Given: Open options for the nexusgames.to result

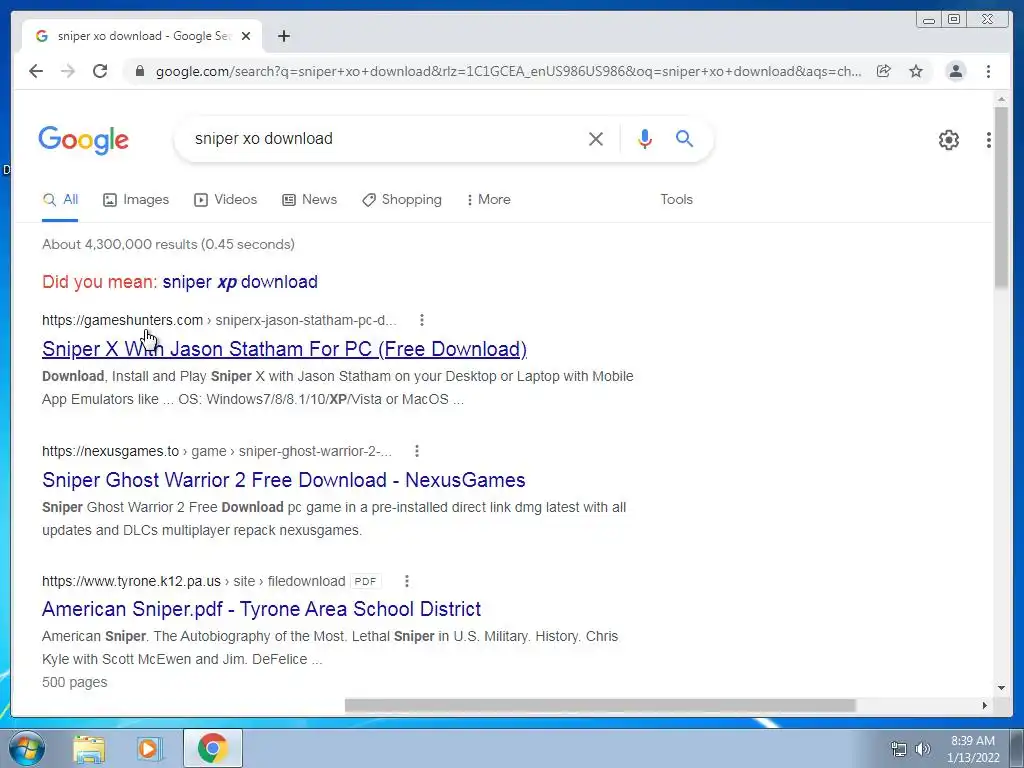Looking at the screenshot, I should (x=417, y=451).
